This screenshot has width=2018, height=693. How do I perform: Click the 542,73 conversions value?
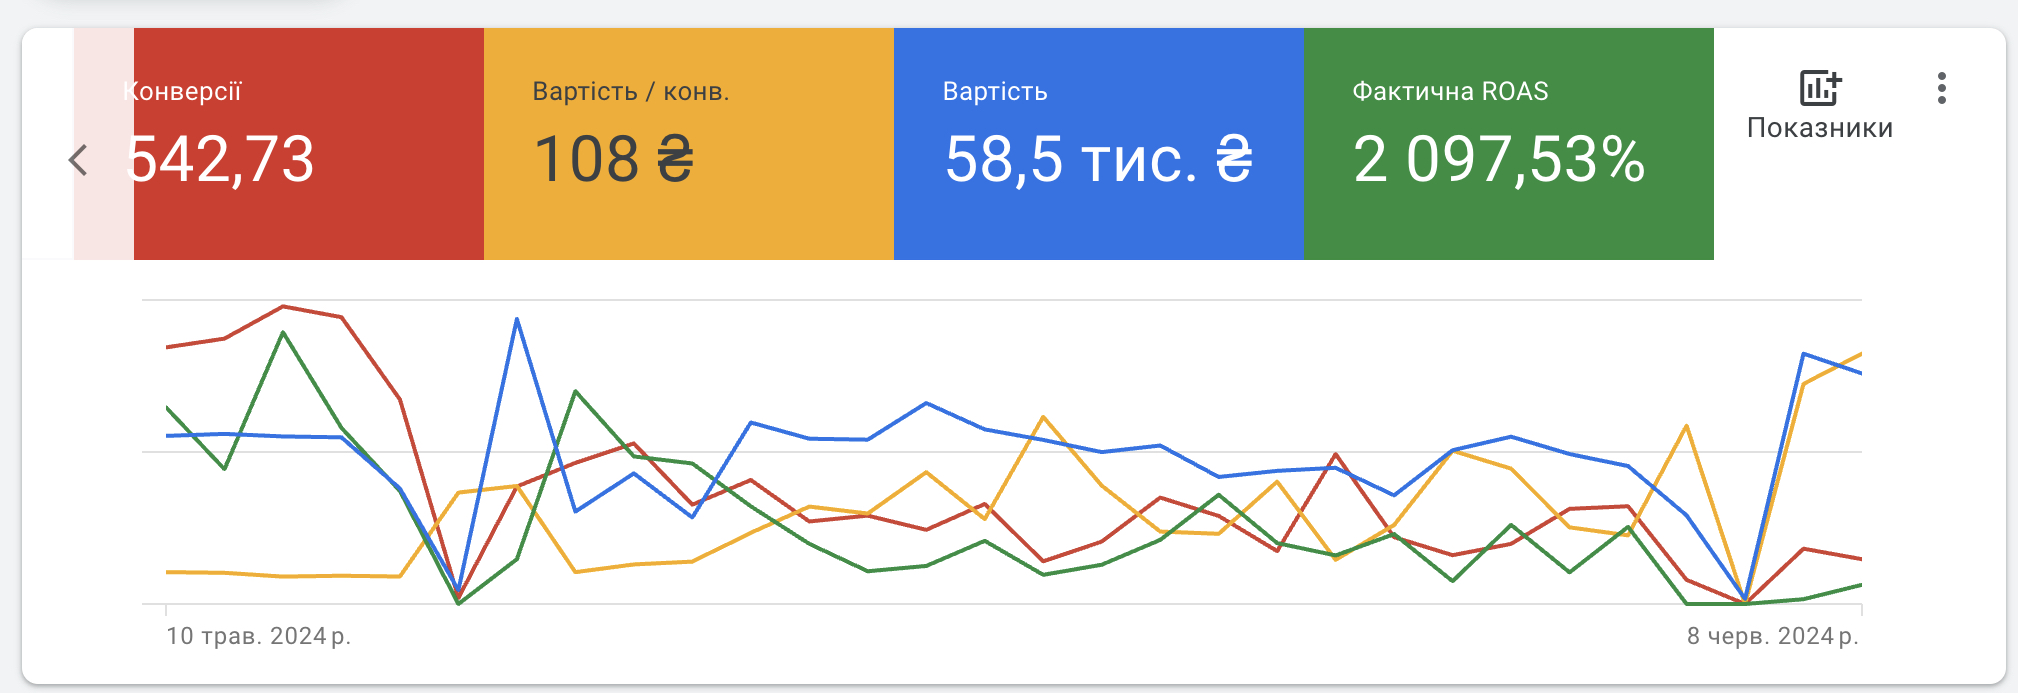[221, 159]
